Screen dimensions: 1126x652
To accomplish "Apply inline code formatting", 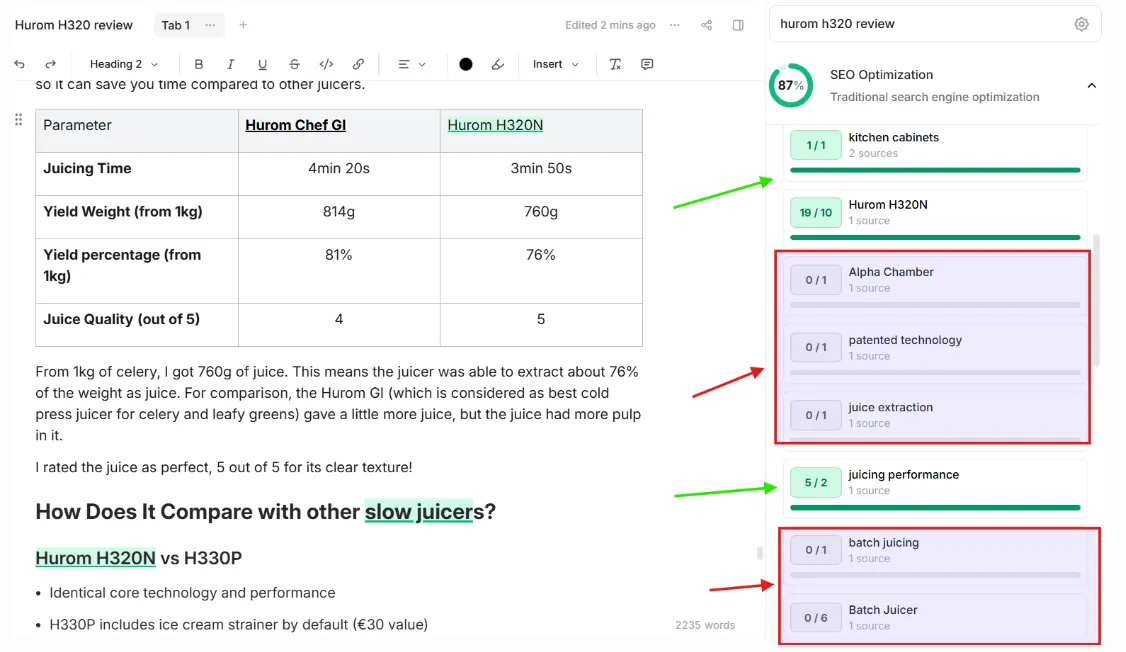I will [x=326, y=65].
